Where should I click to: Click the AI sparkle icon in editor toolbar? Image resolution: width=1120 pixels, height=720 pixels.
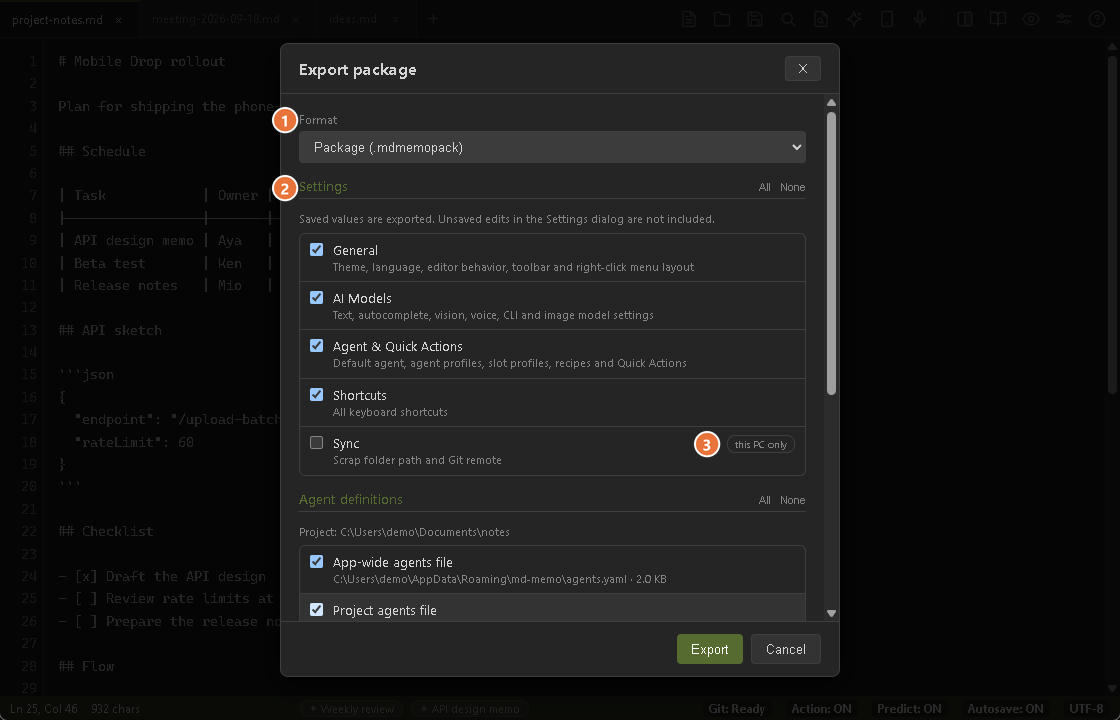tap(854, 19)
